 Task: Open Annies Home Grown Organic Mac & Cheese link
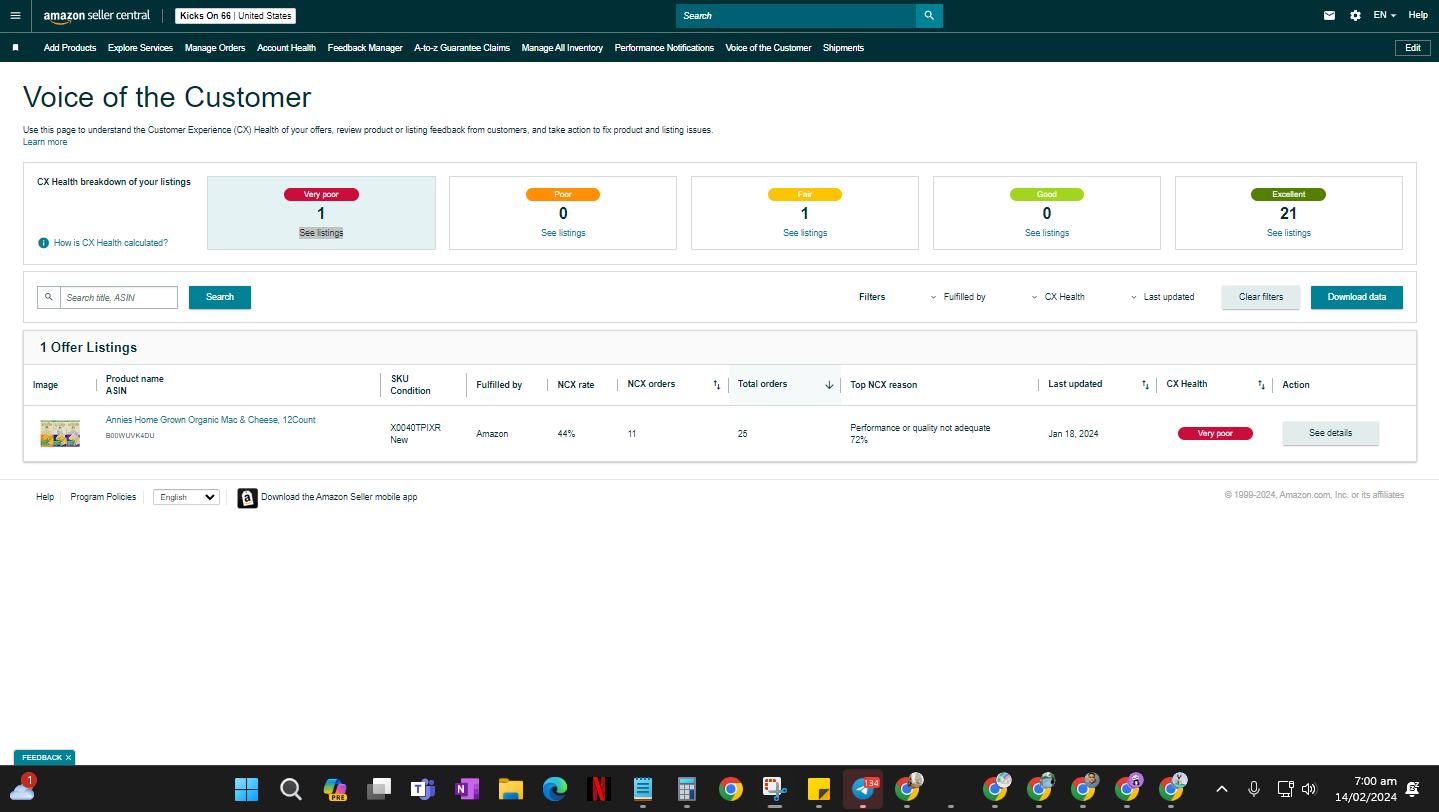click(211, 420)
